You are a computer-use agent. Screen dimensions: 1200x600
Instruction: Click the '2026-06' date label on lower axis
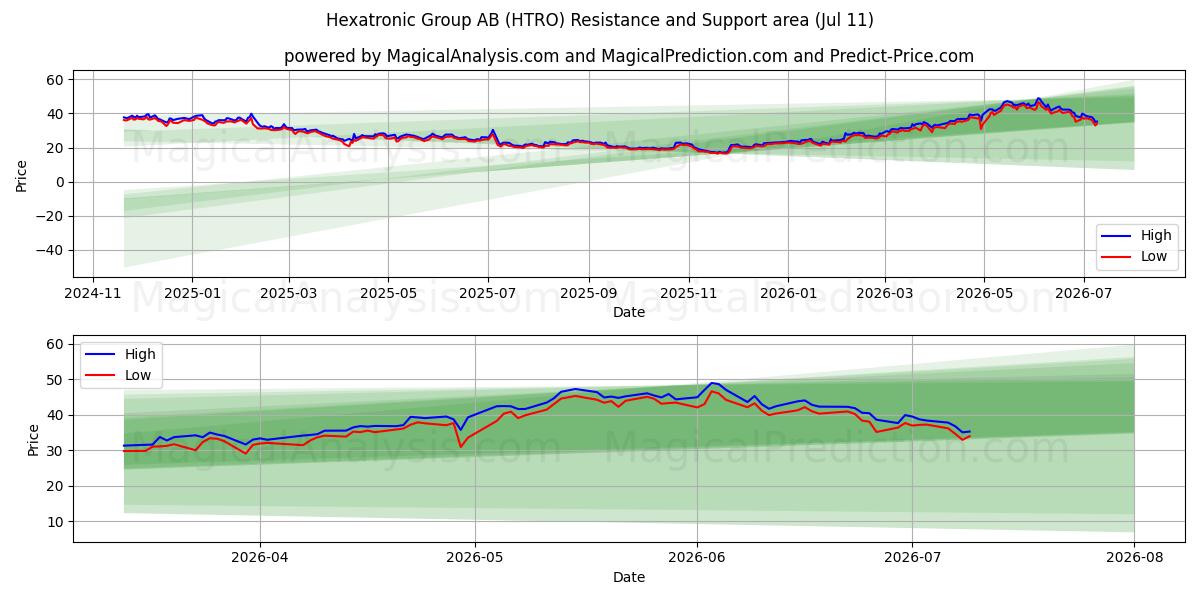coord(697,559)
